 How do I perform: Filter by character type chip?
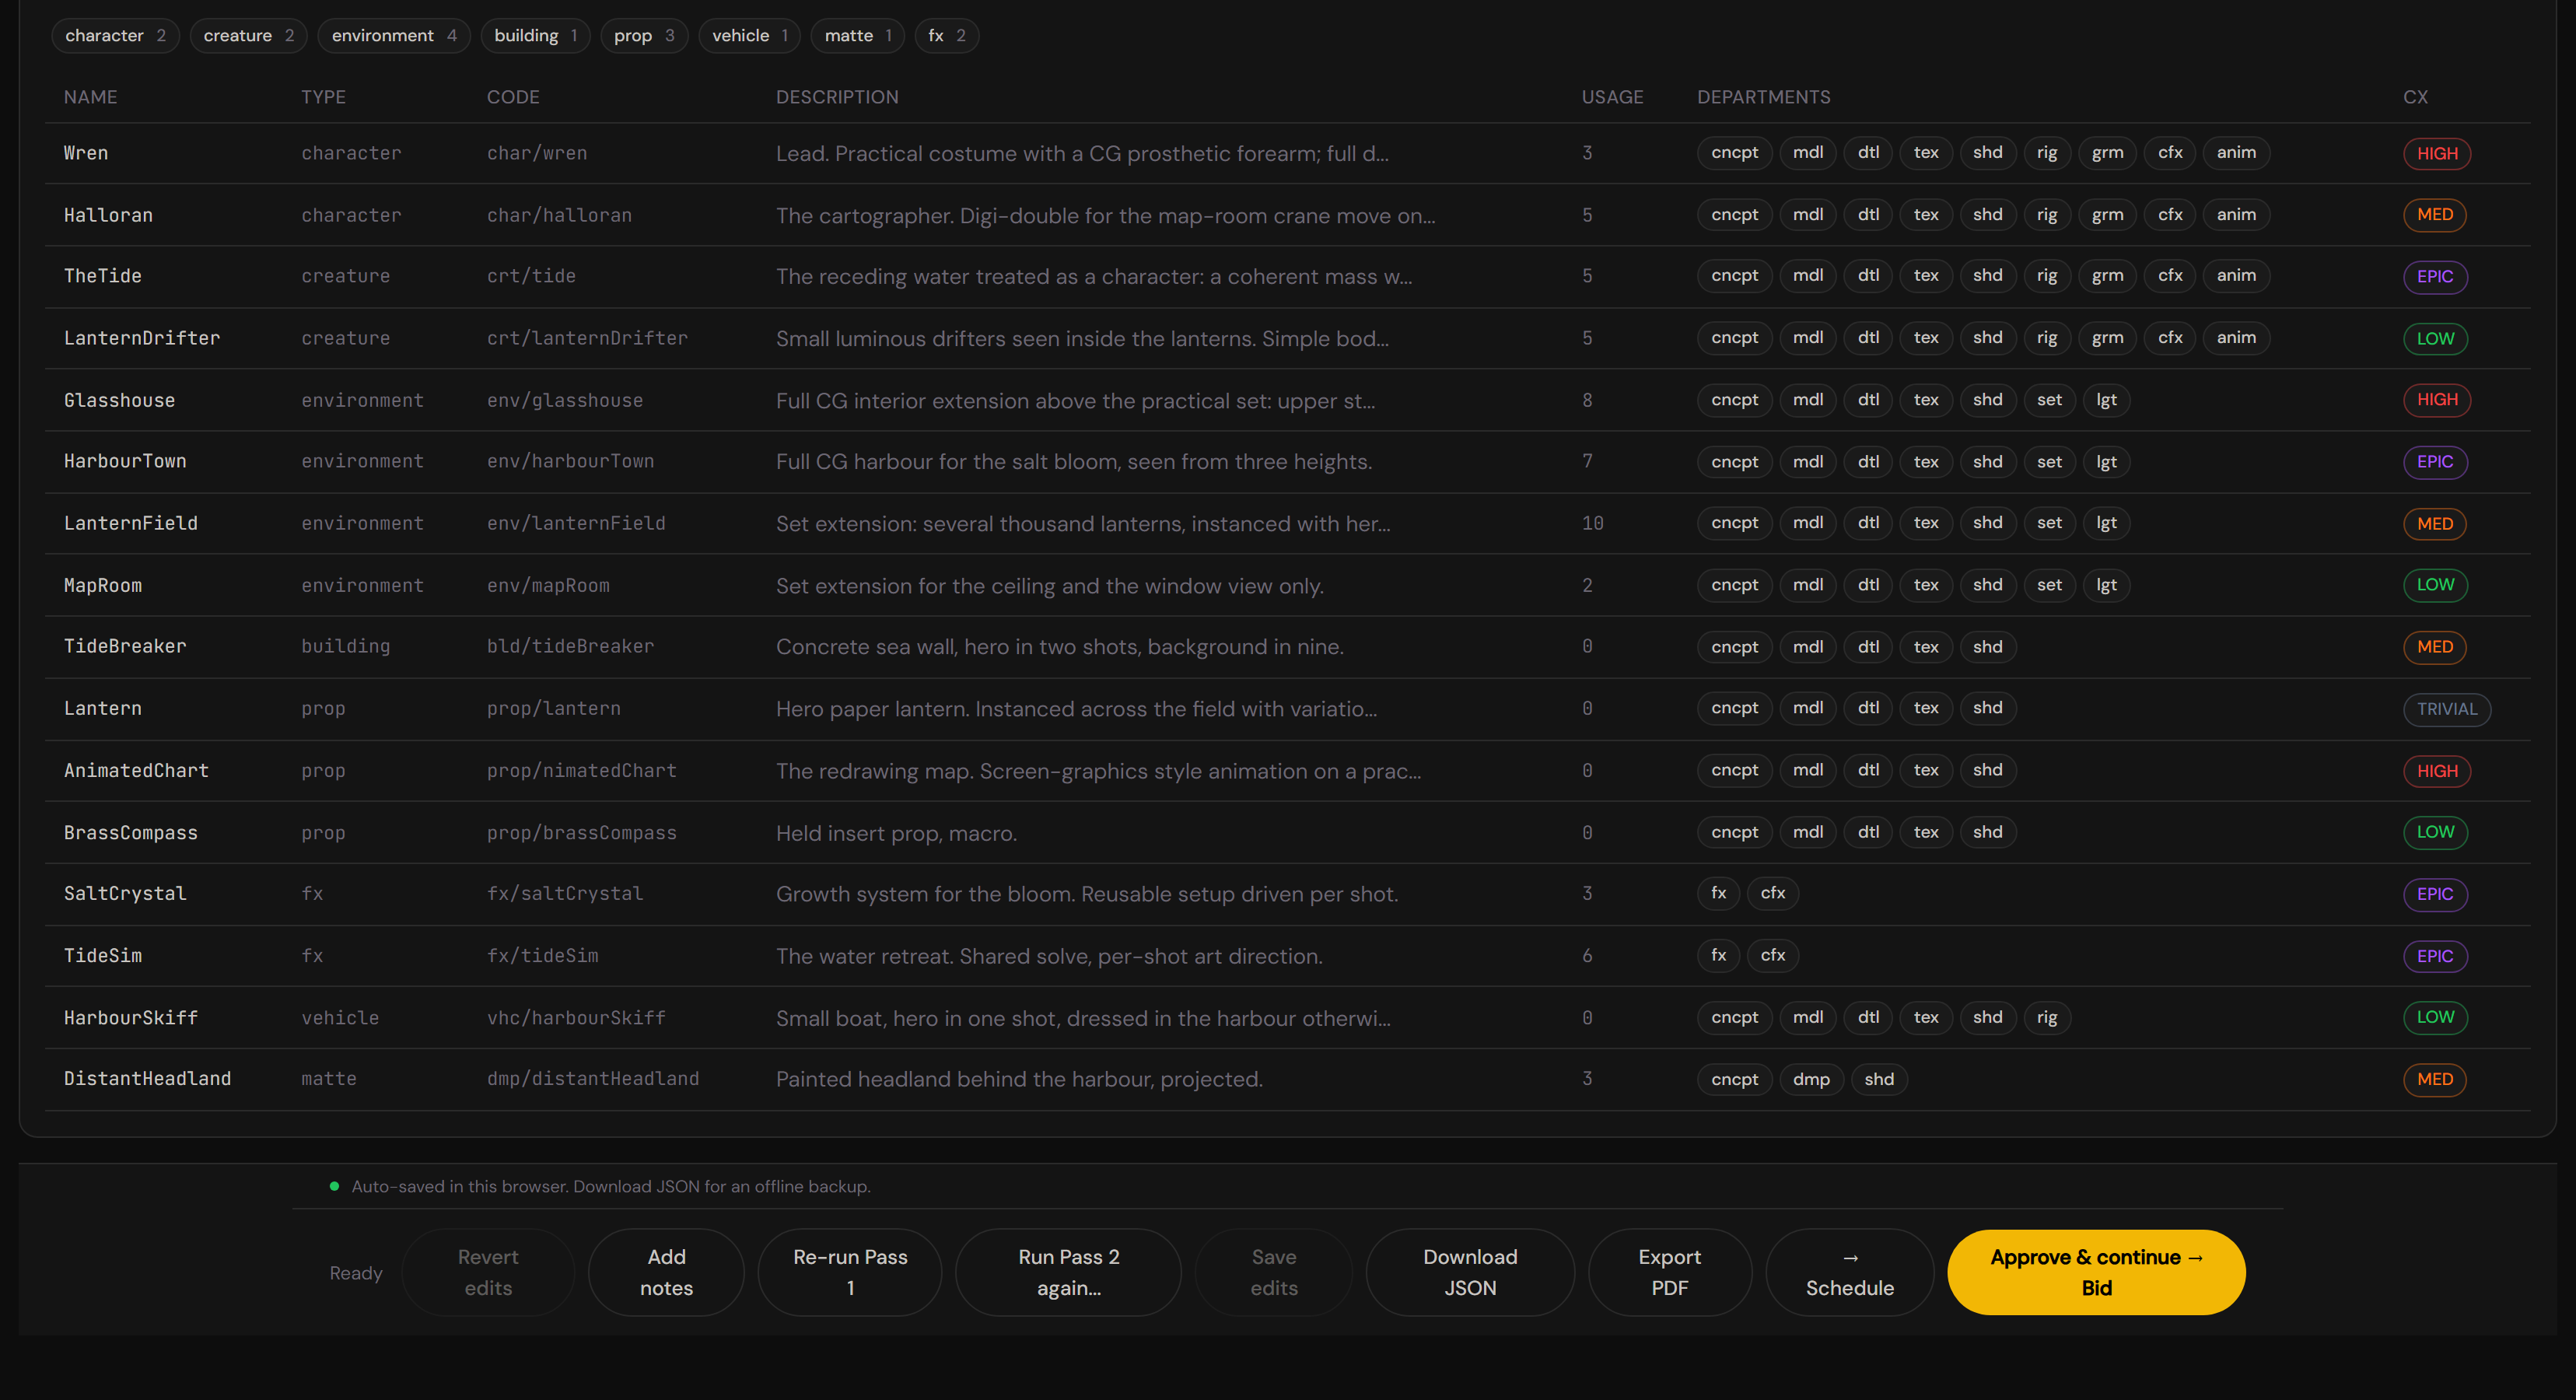click(x=115, y=36)
